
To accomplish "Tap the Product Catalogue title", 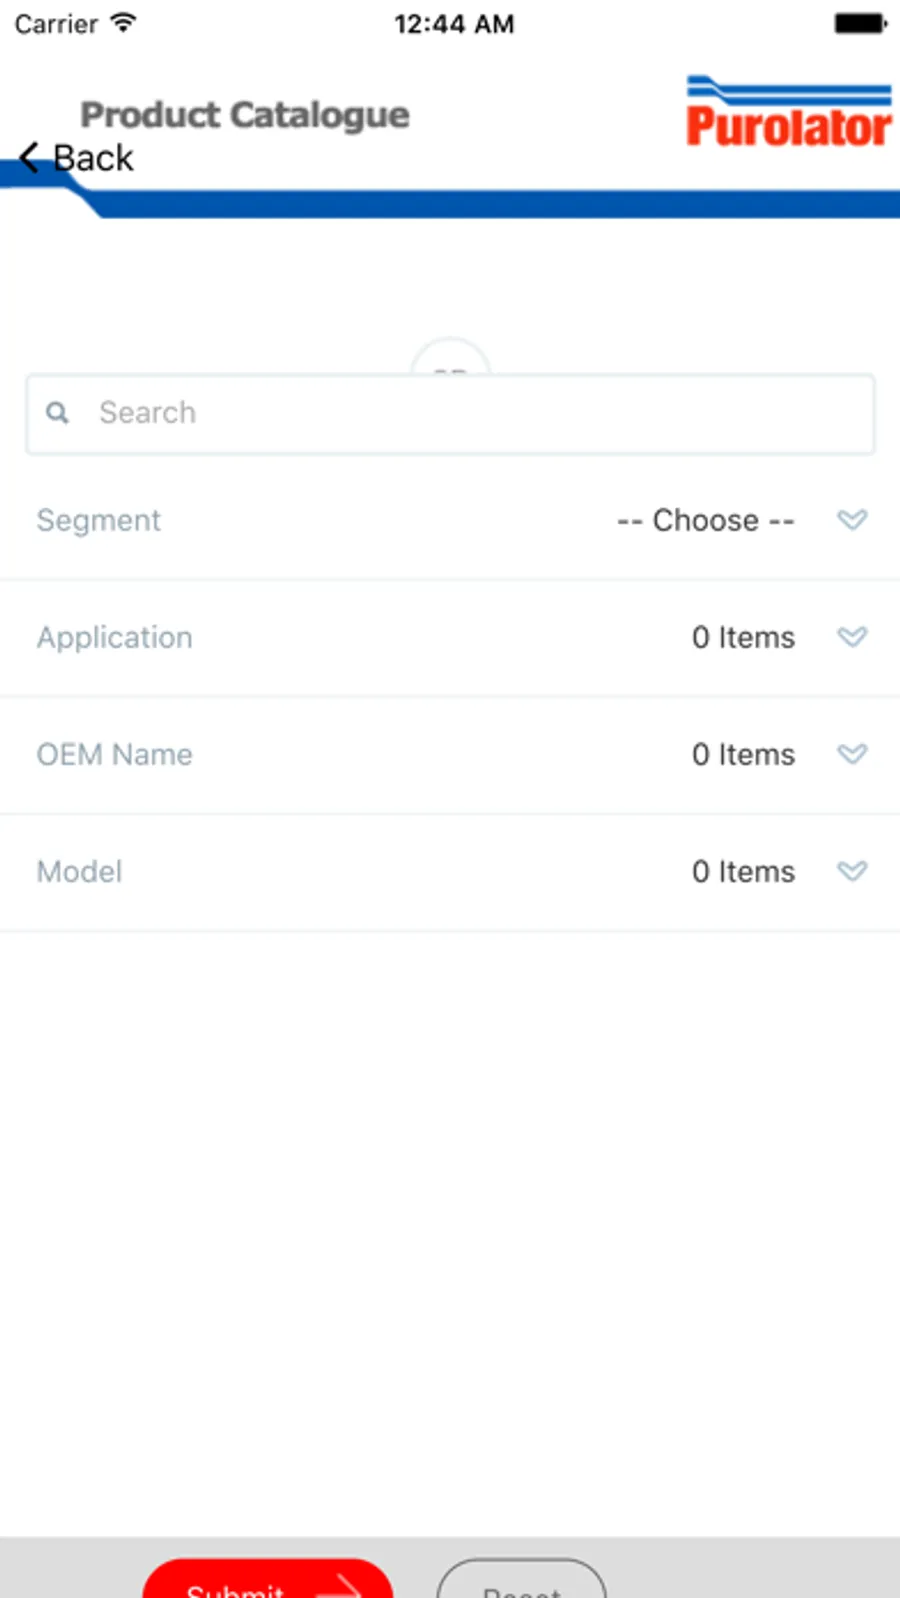I will pyautogui.click(x=245, y=115).
